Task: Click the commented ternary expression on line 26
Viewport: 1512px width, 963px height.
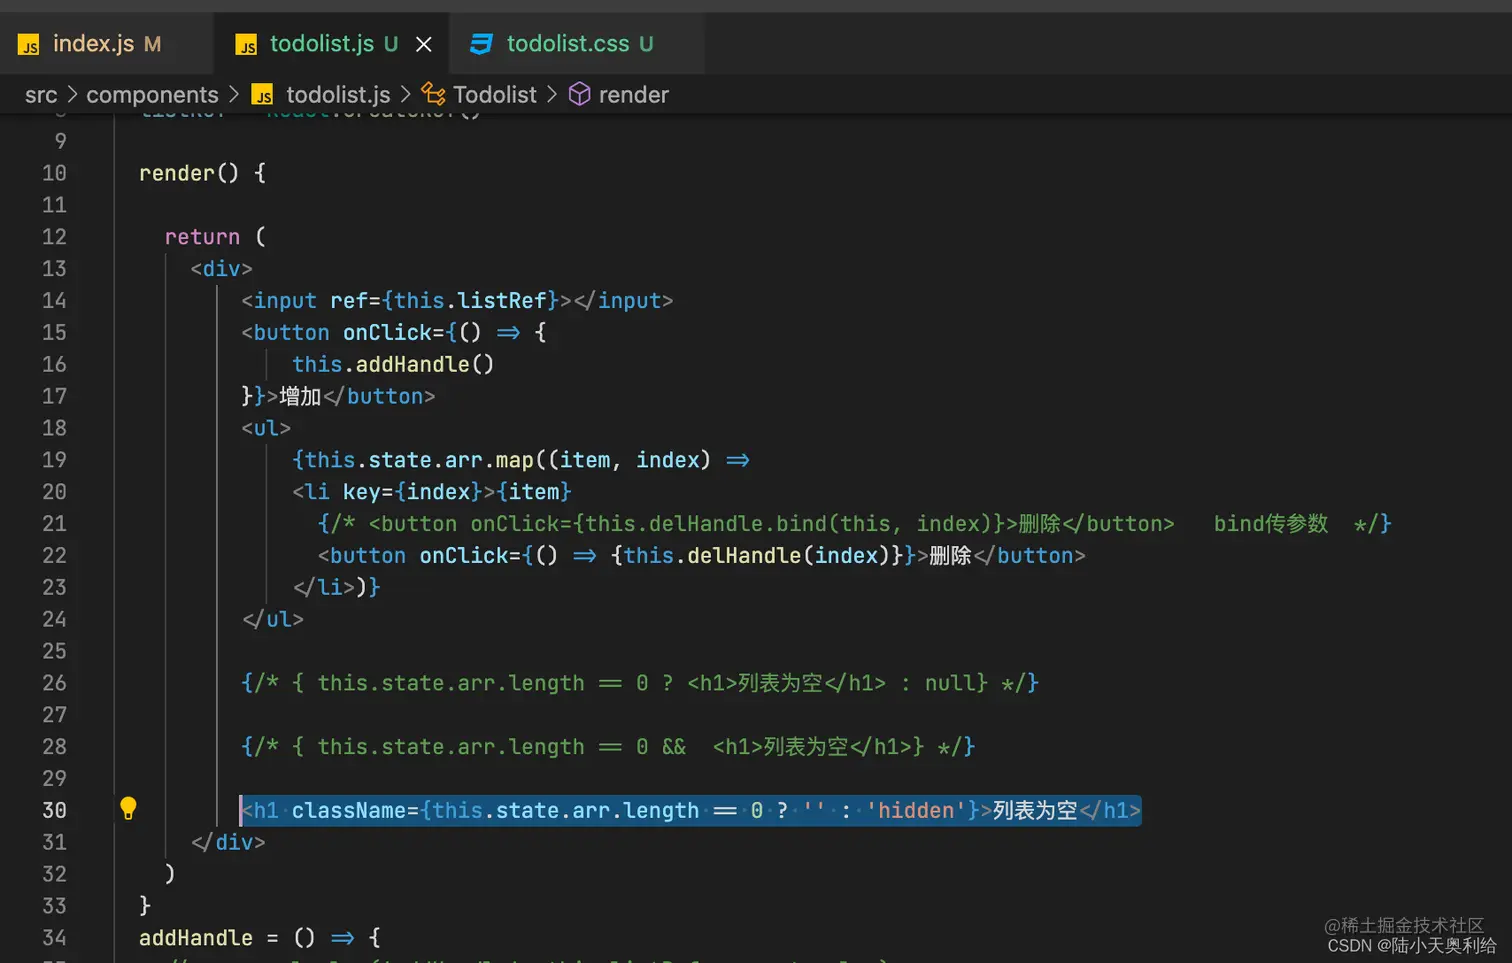Action: coord(640,684)
